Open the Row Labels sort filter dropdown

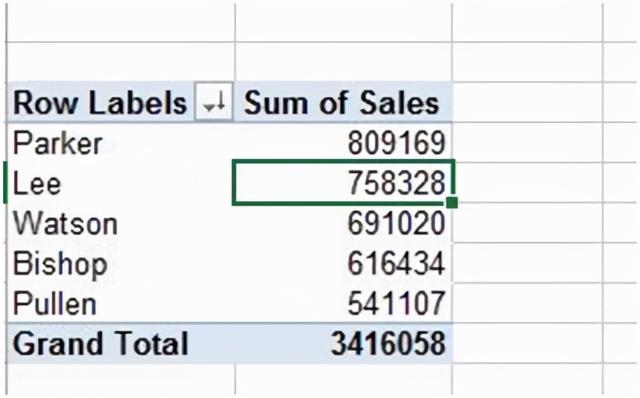(214, 102)
